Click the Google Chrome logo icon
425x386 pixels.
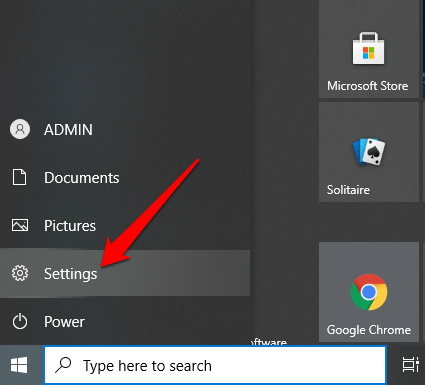click(x=369, y=292)
